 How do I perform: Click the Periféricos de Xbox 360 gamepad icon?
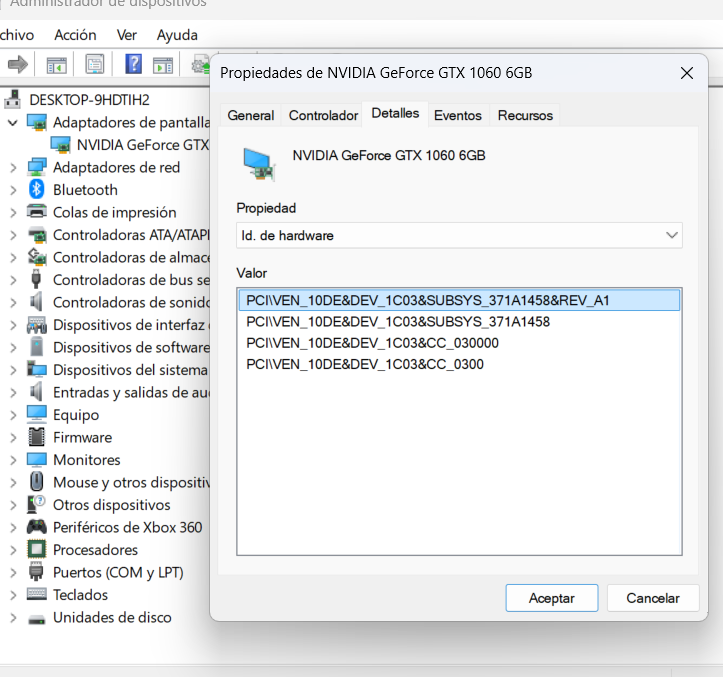click(x=37, y=527)
